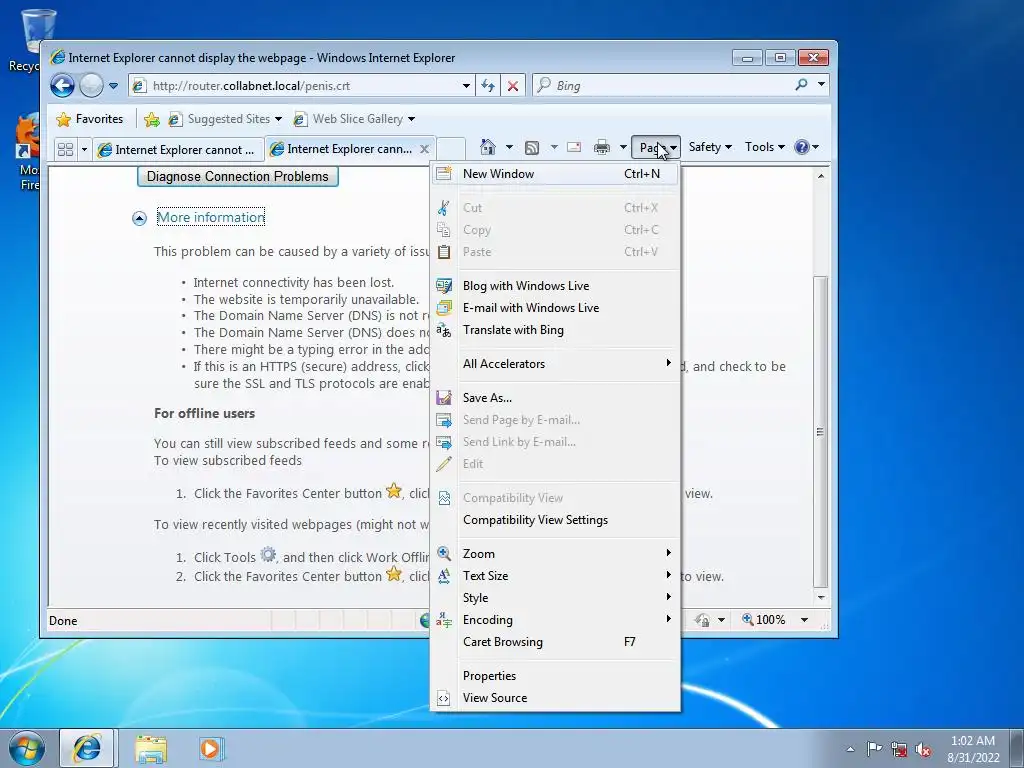Viewport: 1024px width, 768px height.
Task: Switch to the first Internet Explorer cannot tab
Action: (x=178, y=150)
